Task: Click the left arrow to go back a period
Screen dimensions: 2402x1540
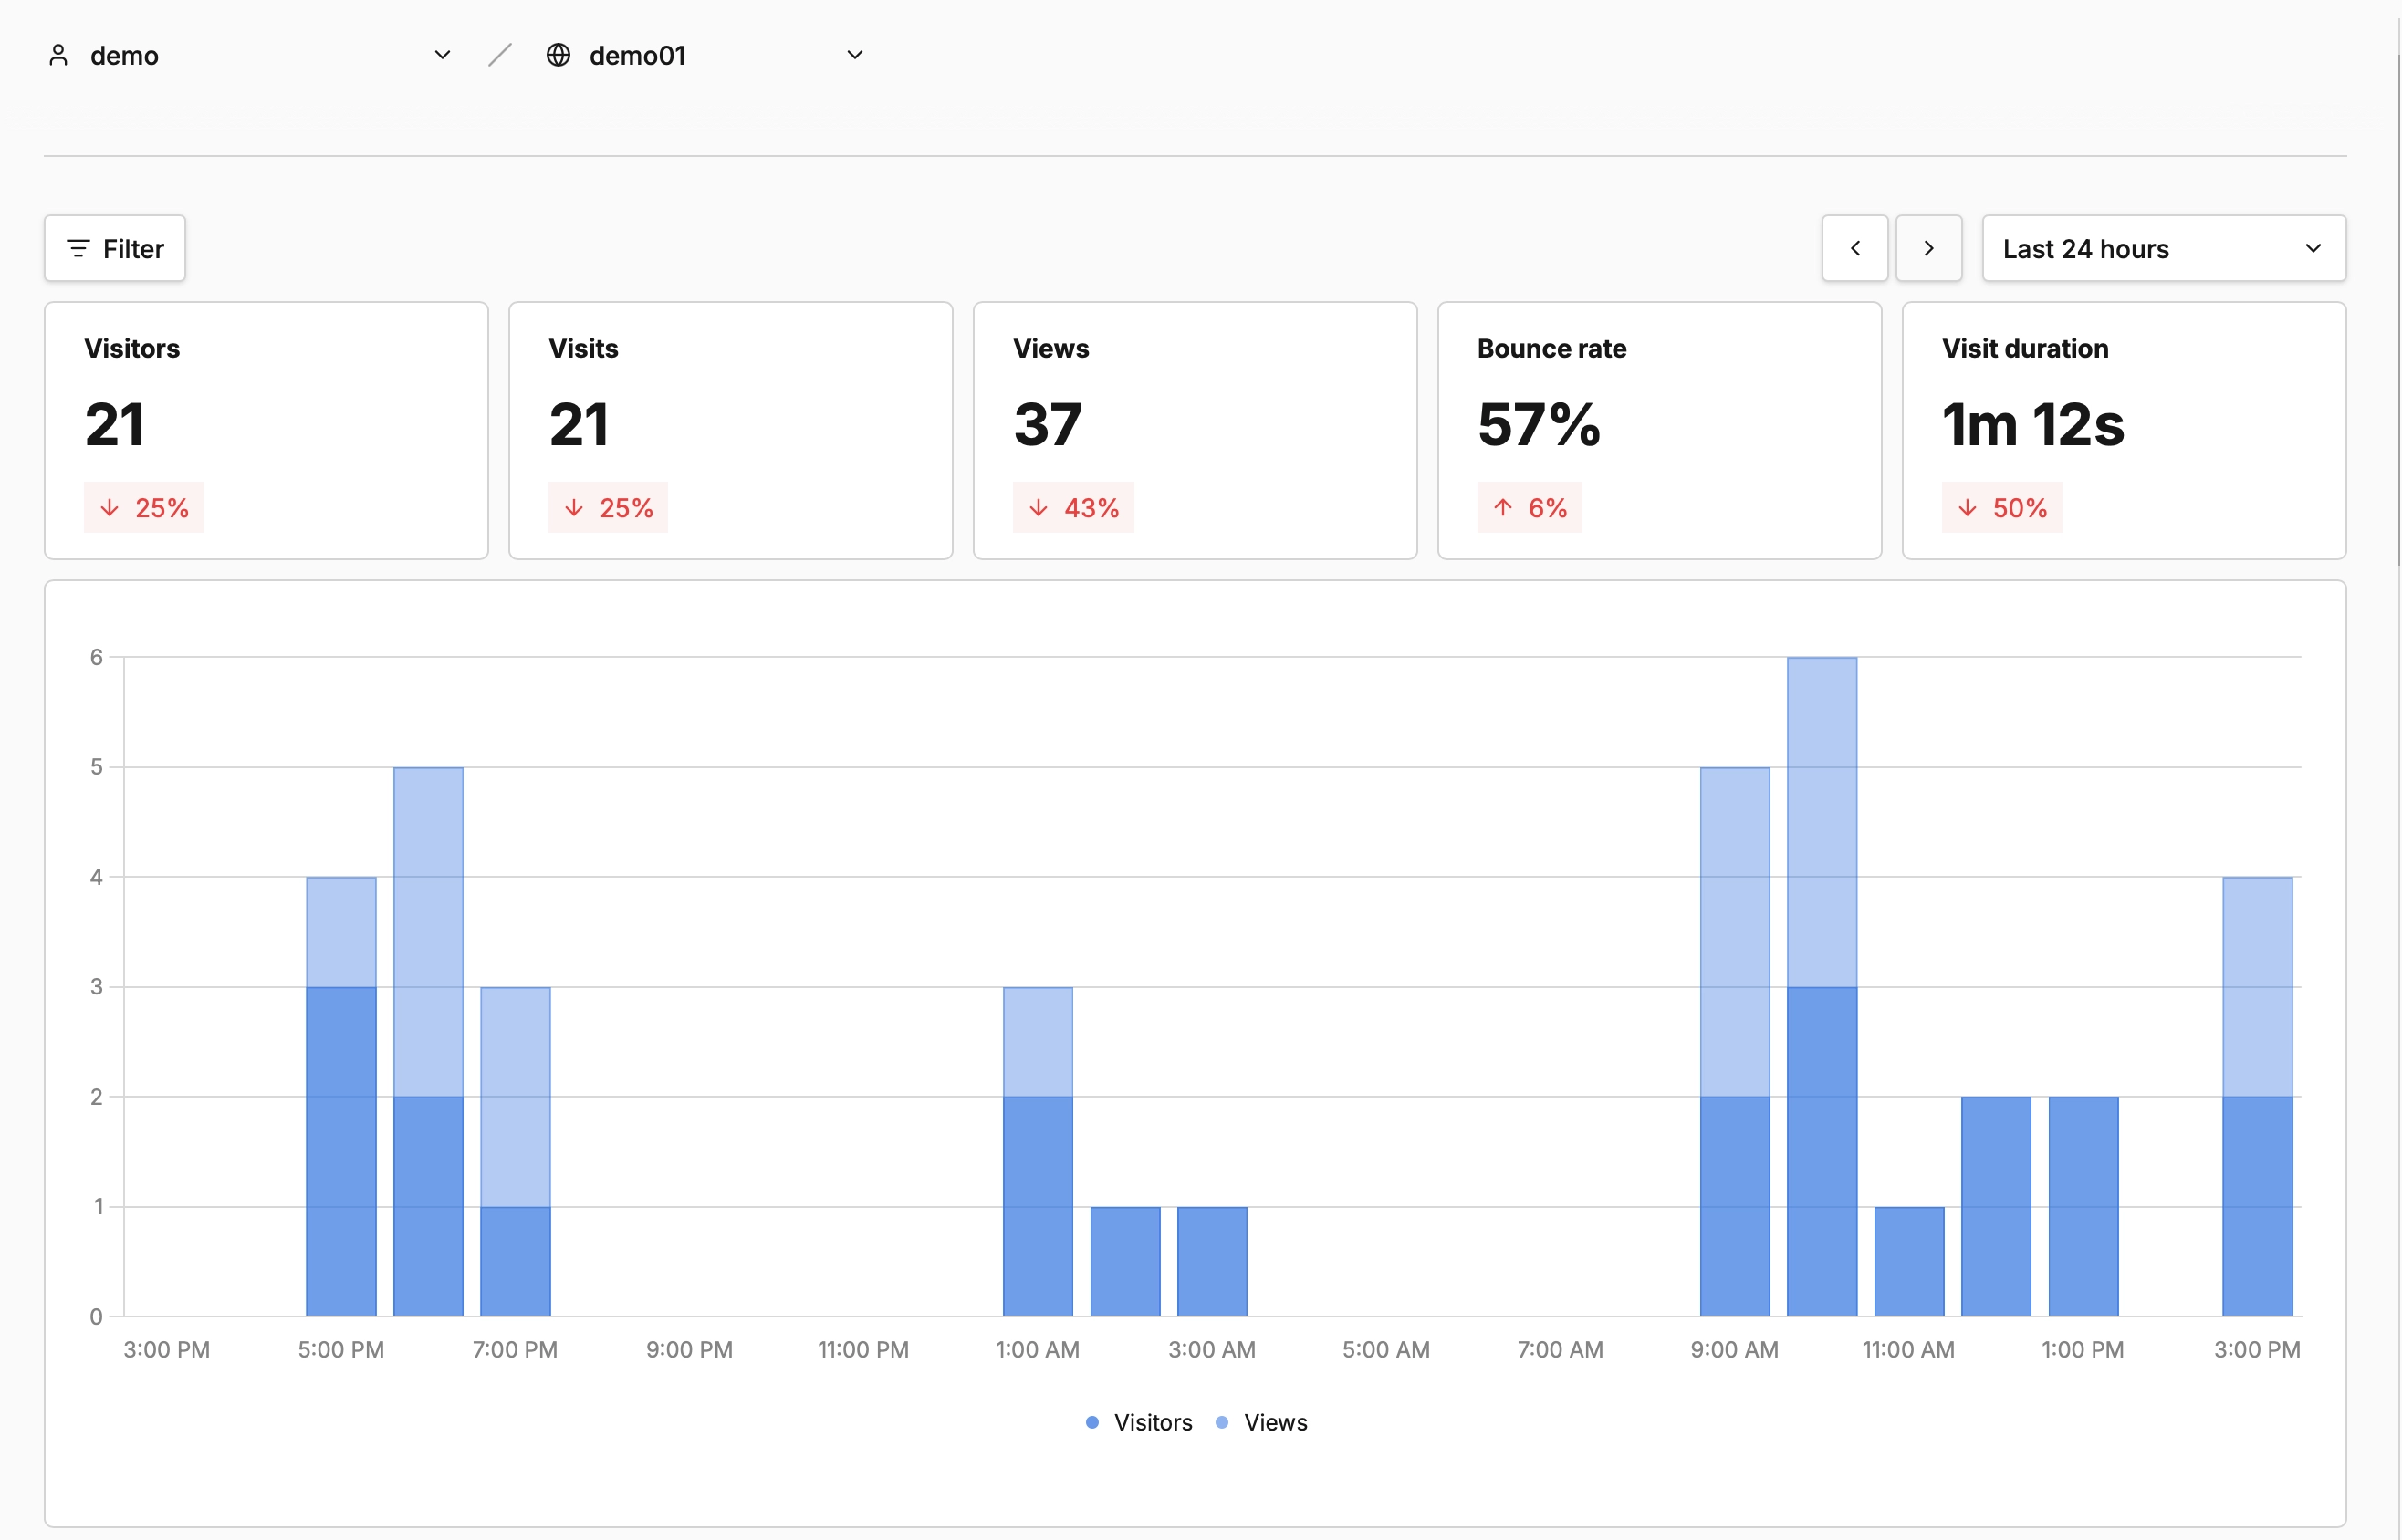Action: coord(1855,248)
